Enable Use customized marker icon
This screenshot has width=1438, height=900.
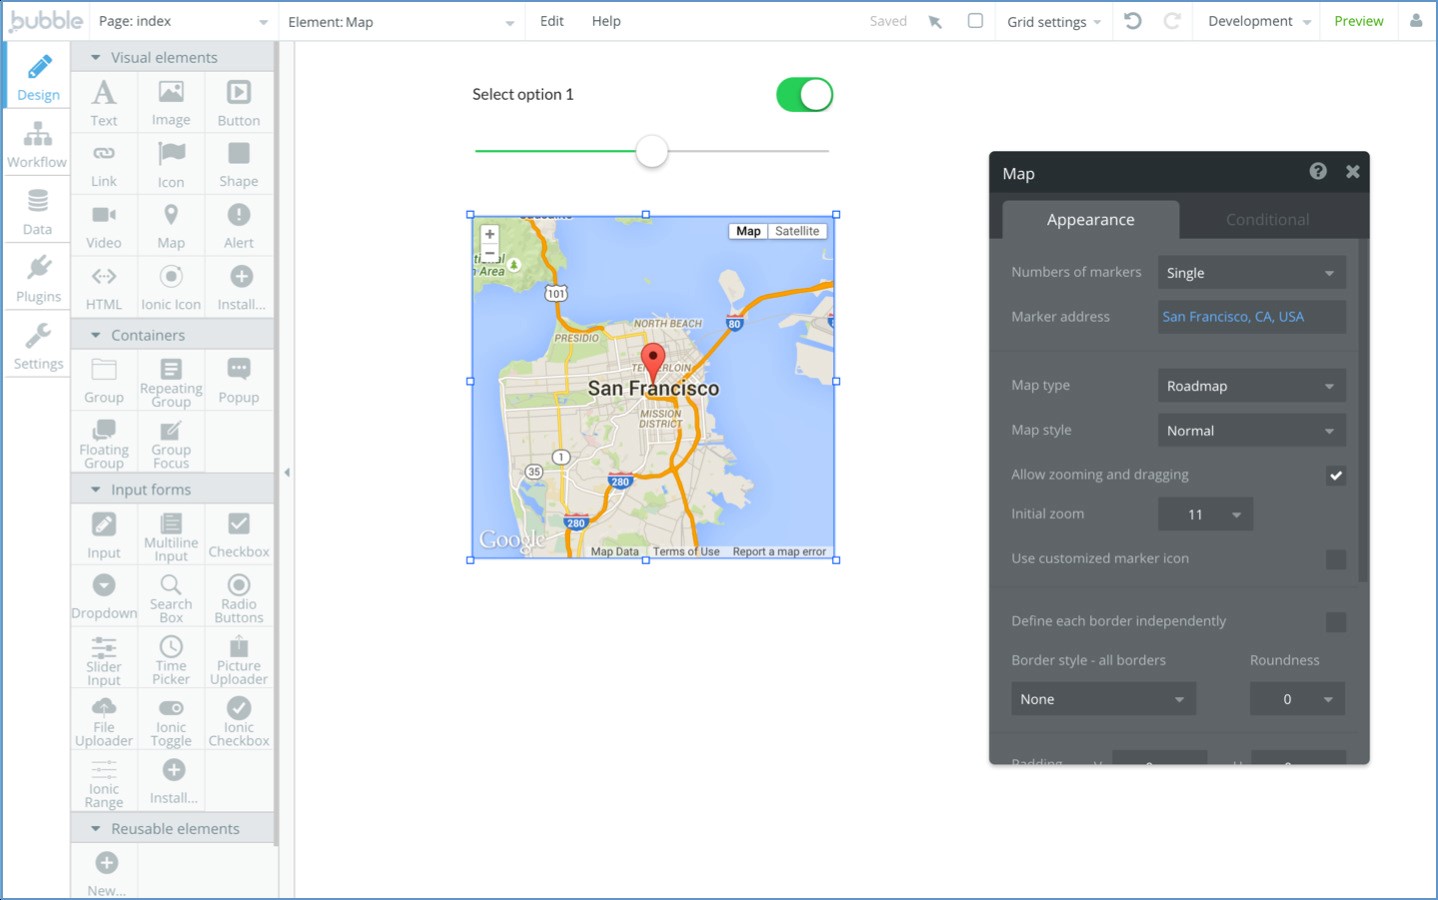[x=1335, y=559]
